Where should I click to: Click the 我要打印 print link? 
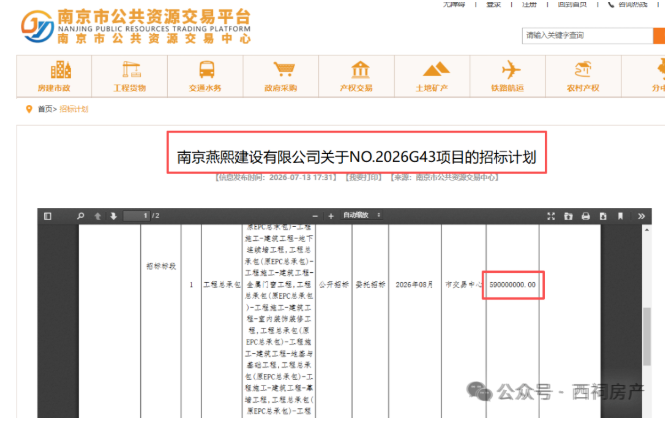(x=363, y=177)
